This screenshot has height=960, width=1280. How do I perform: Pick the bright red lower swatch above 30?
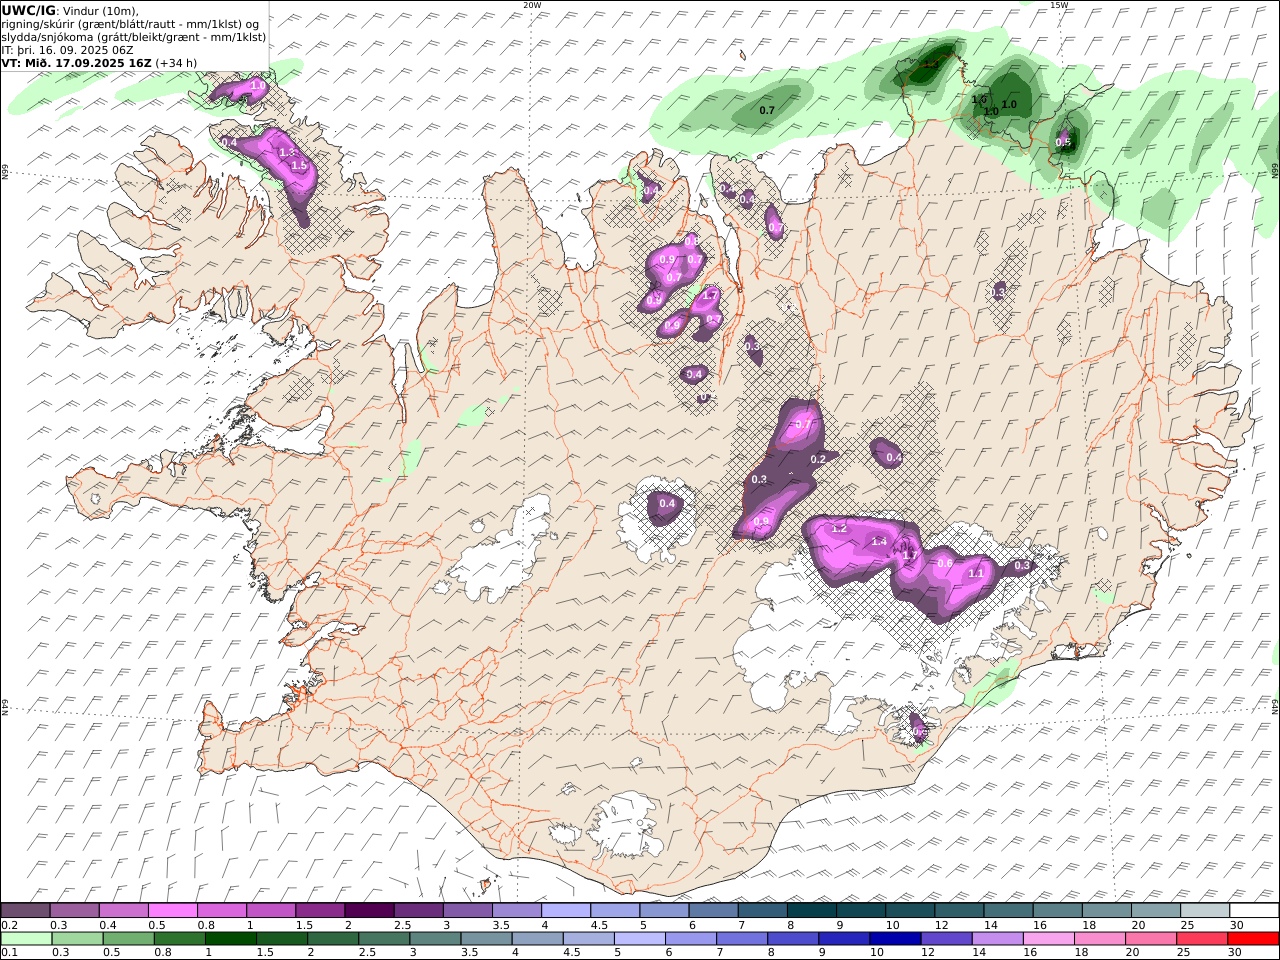pos(1253,939)
